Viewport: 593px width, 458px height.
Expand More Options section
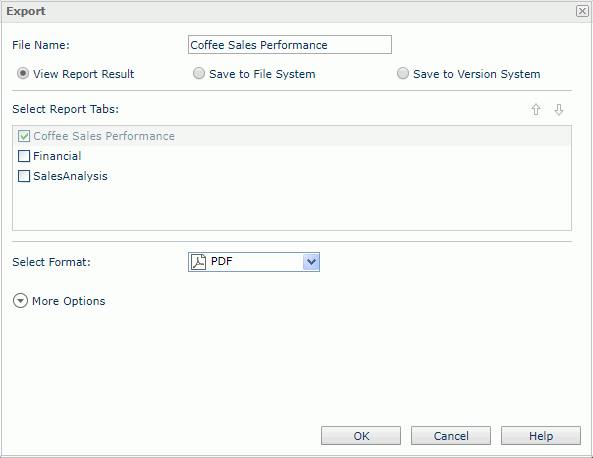(x=20, y=301)
